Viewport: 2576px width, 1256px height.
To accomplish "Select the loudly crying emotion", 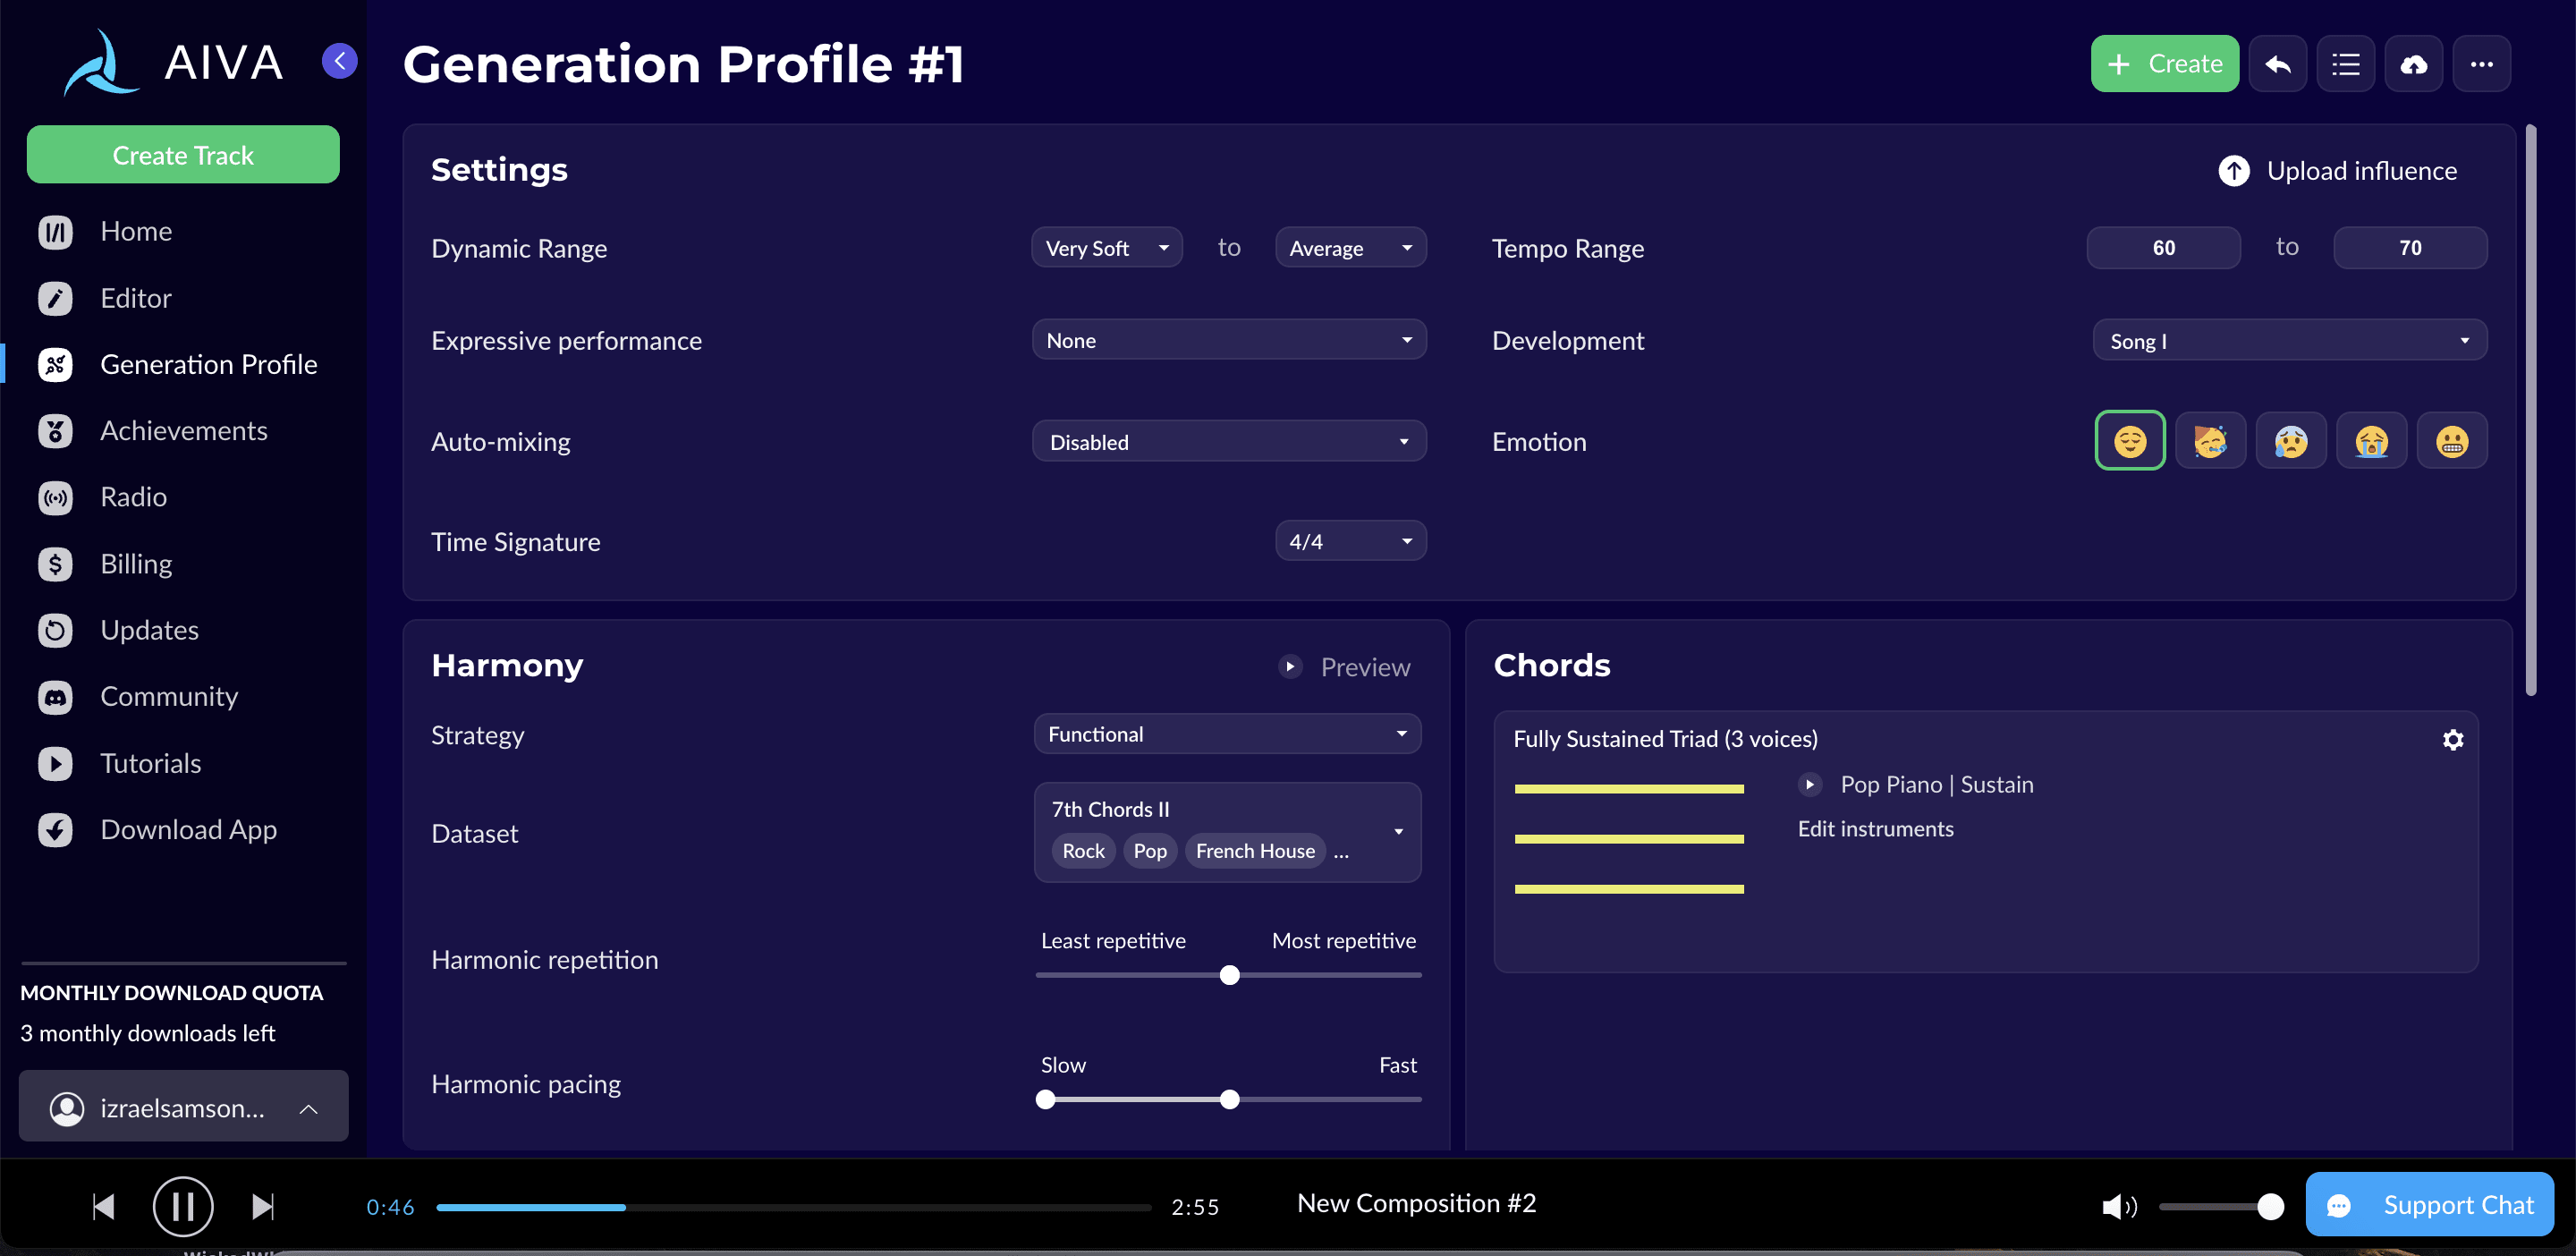I will point(2371,441).
